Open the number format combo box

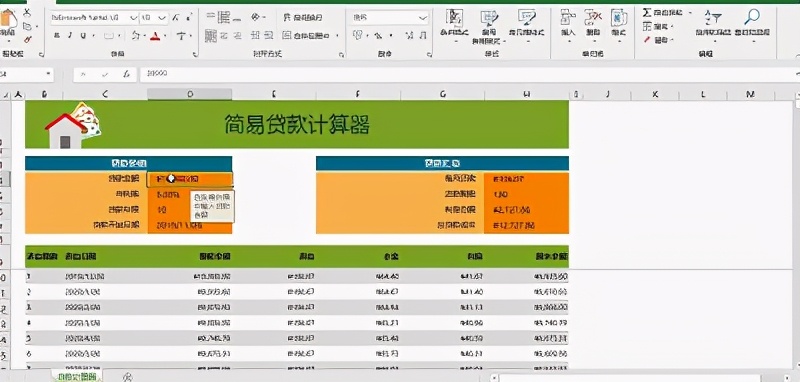click(x=390, y=18)
